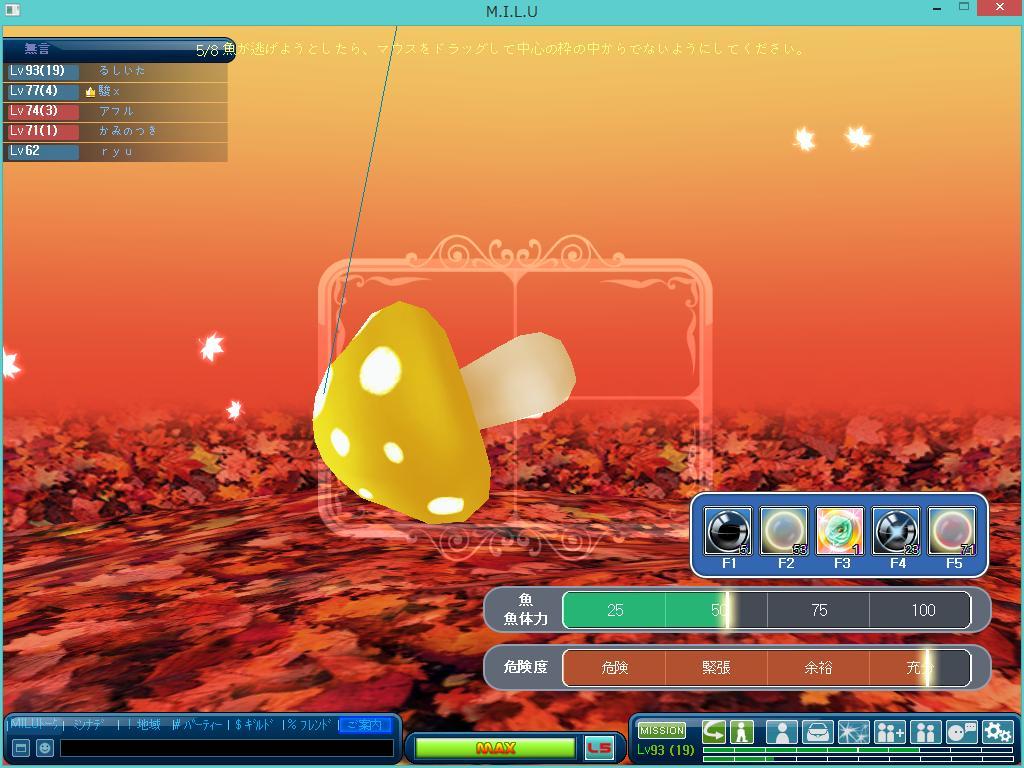The width and height of the screenshot is (1024, 768).
Task: Use the F2 bubble orb item
Action: pos(784,531)
